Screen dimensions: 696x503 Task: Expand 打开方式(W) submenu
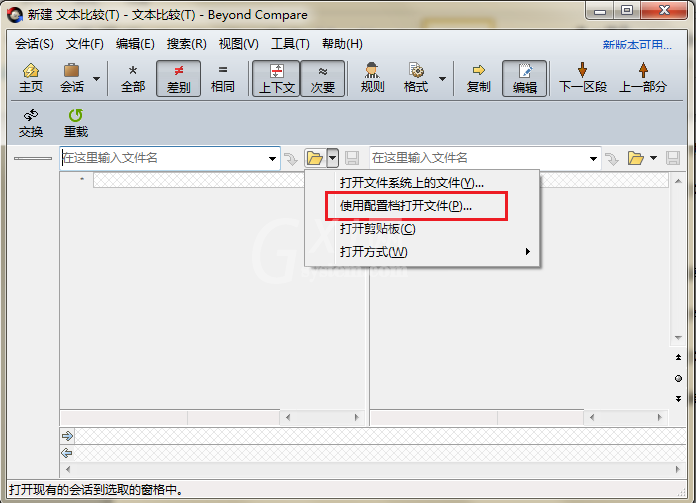pyautogui.click(x=423, y=252)
